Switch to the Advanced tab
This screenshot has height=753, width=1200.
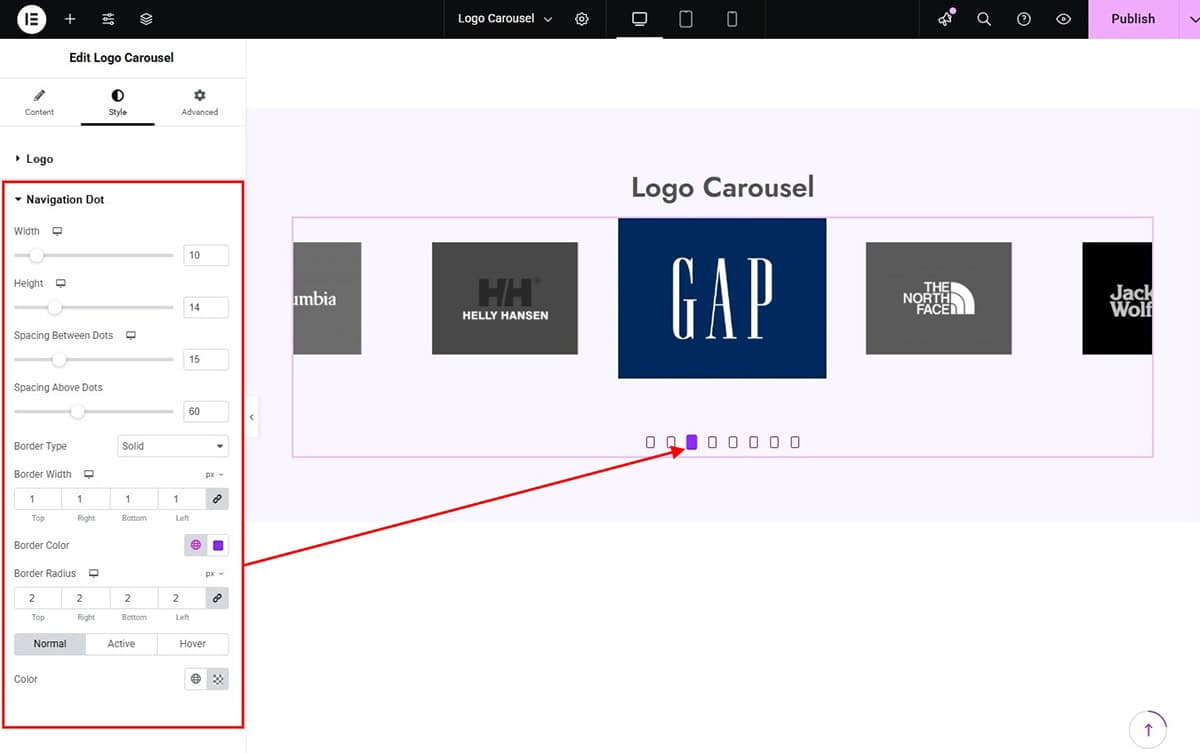click(199, 102)
